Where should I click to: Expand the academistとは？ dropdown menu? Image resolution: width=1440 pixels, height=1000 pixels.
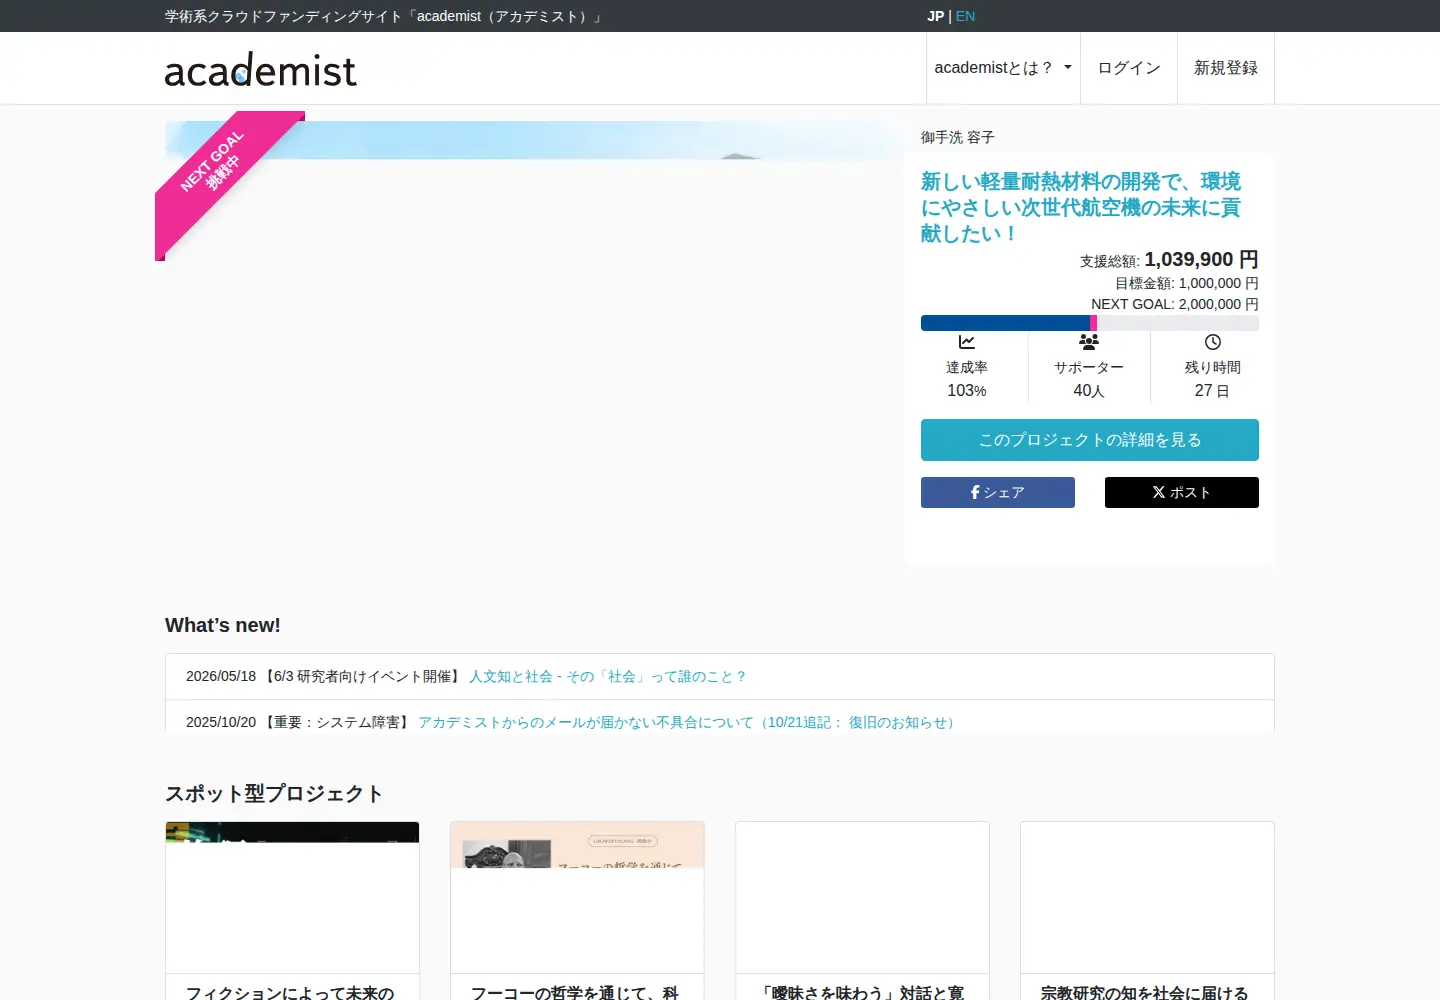(x=1003, y=68)
